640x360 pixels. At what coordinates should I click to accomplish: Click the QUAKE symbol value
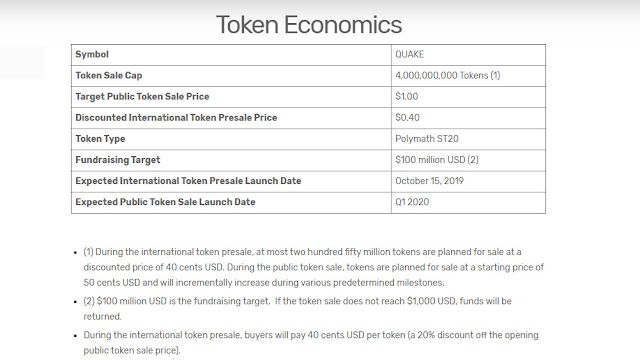tap(409, 54)
